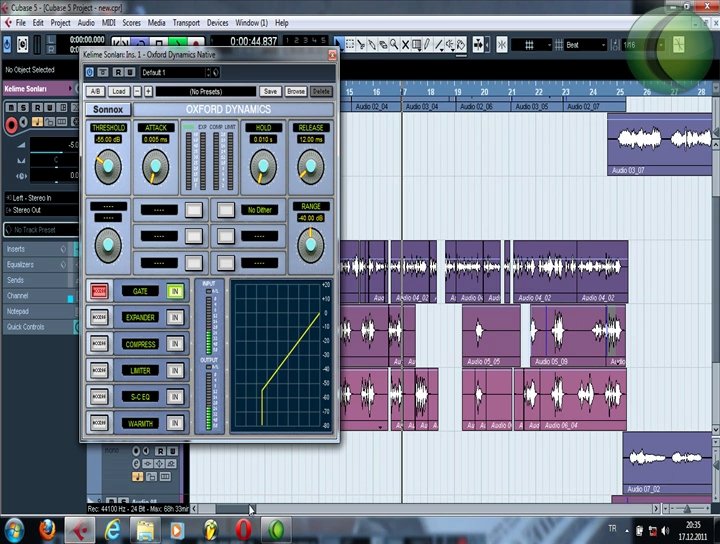720x544 pixels.
Task: Click the Sonnox logo button
Action: (x=108, y=109)
